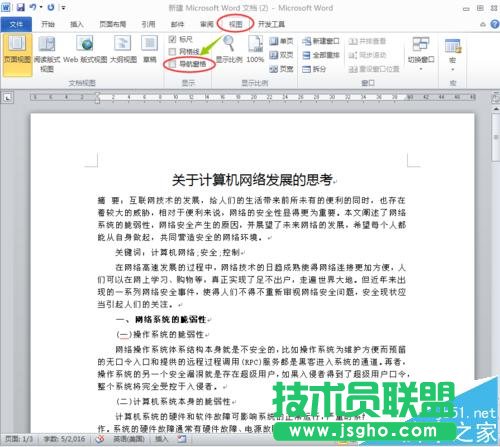
Task: Click the scrollbar up arrow
Action: [x=496, y=108]
